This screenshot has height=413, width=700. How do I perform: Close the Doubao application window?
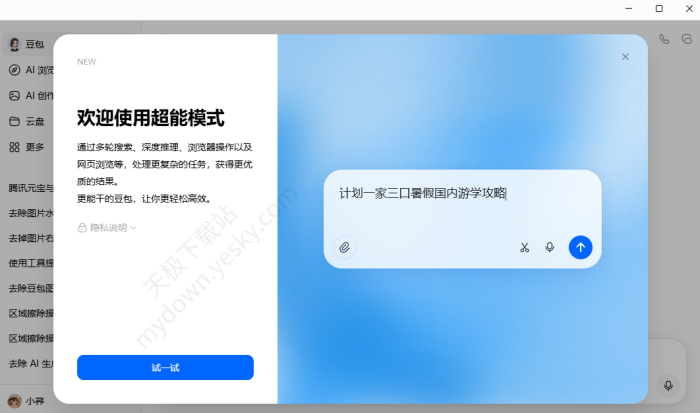(689, 8)
